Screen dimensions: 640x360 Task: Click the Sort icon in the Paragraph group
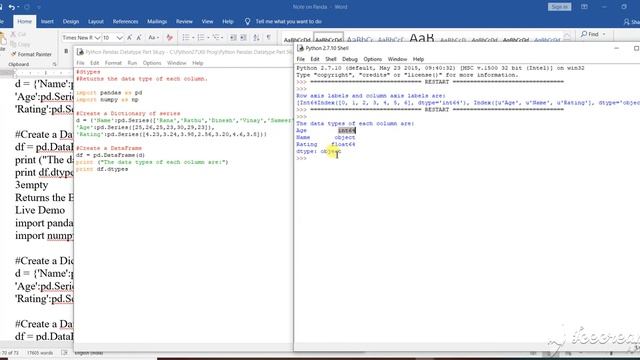[256, 38]
